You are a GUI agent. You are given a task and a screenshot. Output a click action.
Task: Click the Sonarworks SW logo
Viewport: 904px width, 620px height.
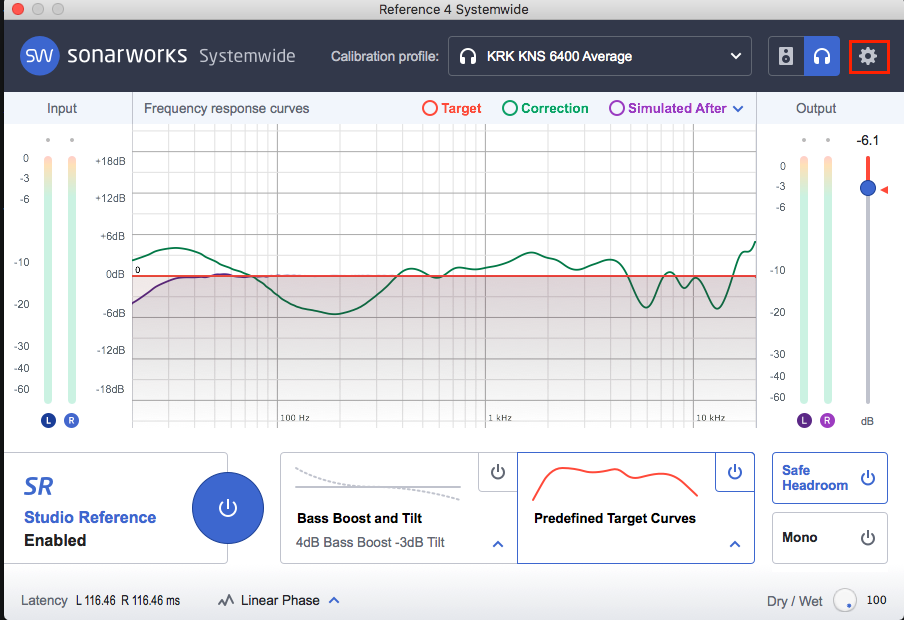tap(39, 56)
